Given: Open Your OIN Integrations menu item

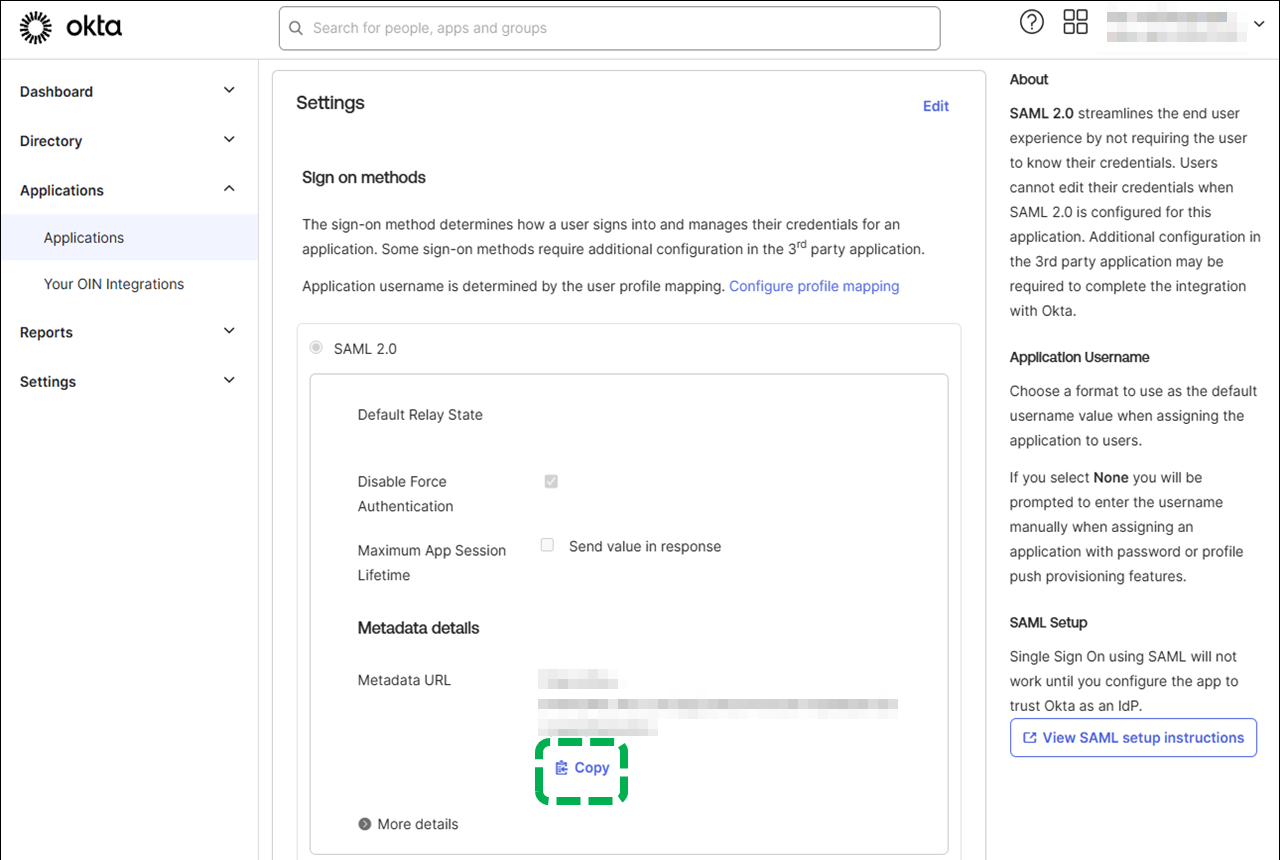Looking at the screenshot, I should pyautogui.click(x=114, y=284).
